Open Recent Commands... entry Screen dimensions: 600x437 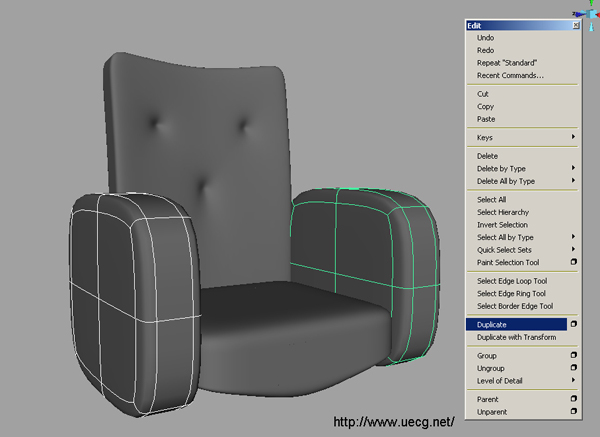click(510, 75)
